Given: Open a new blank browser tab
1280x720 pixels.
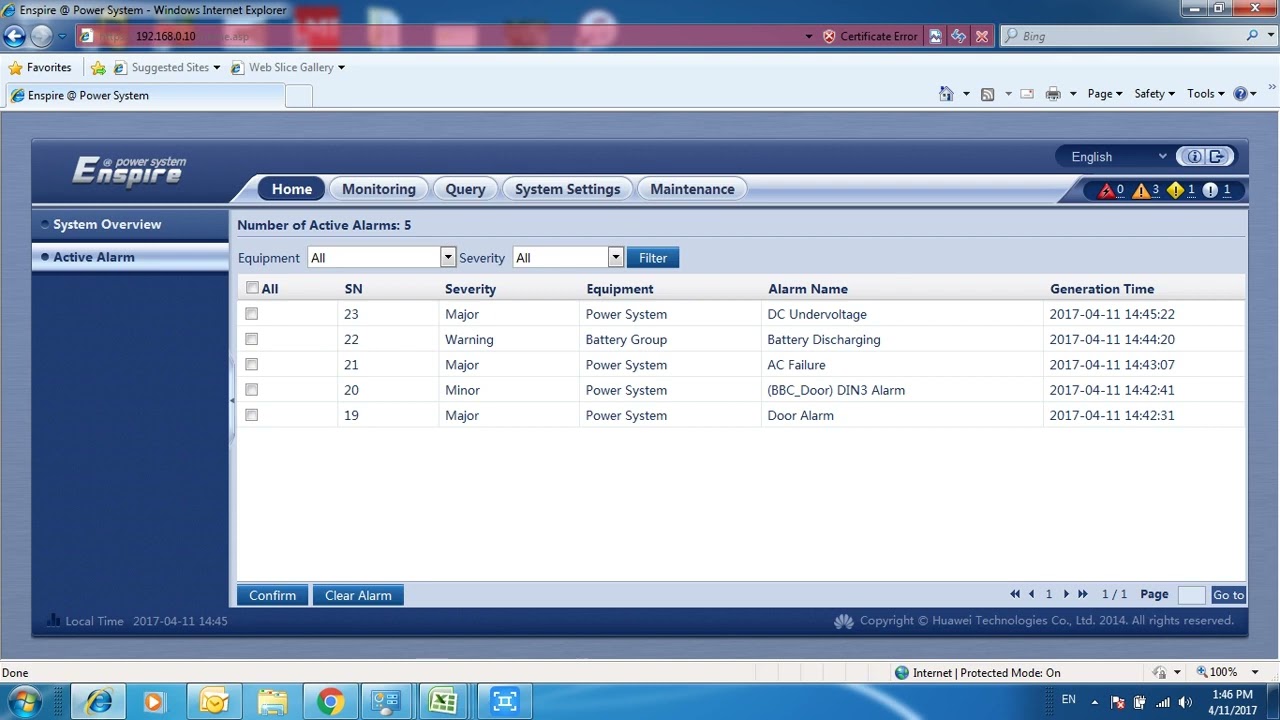Looking at the screenshot, I should [x=299, y=96].
